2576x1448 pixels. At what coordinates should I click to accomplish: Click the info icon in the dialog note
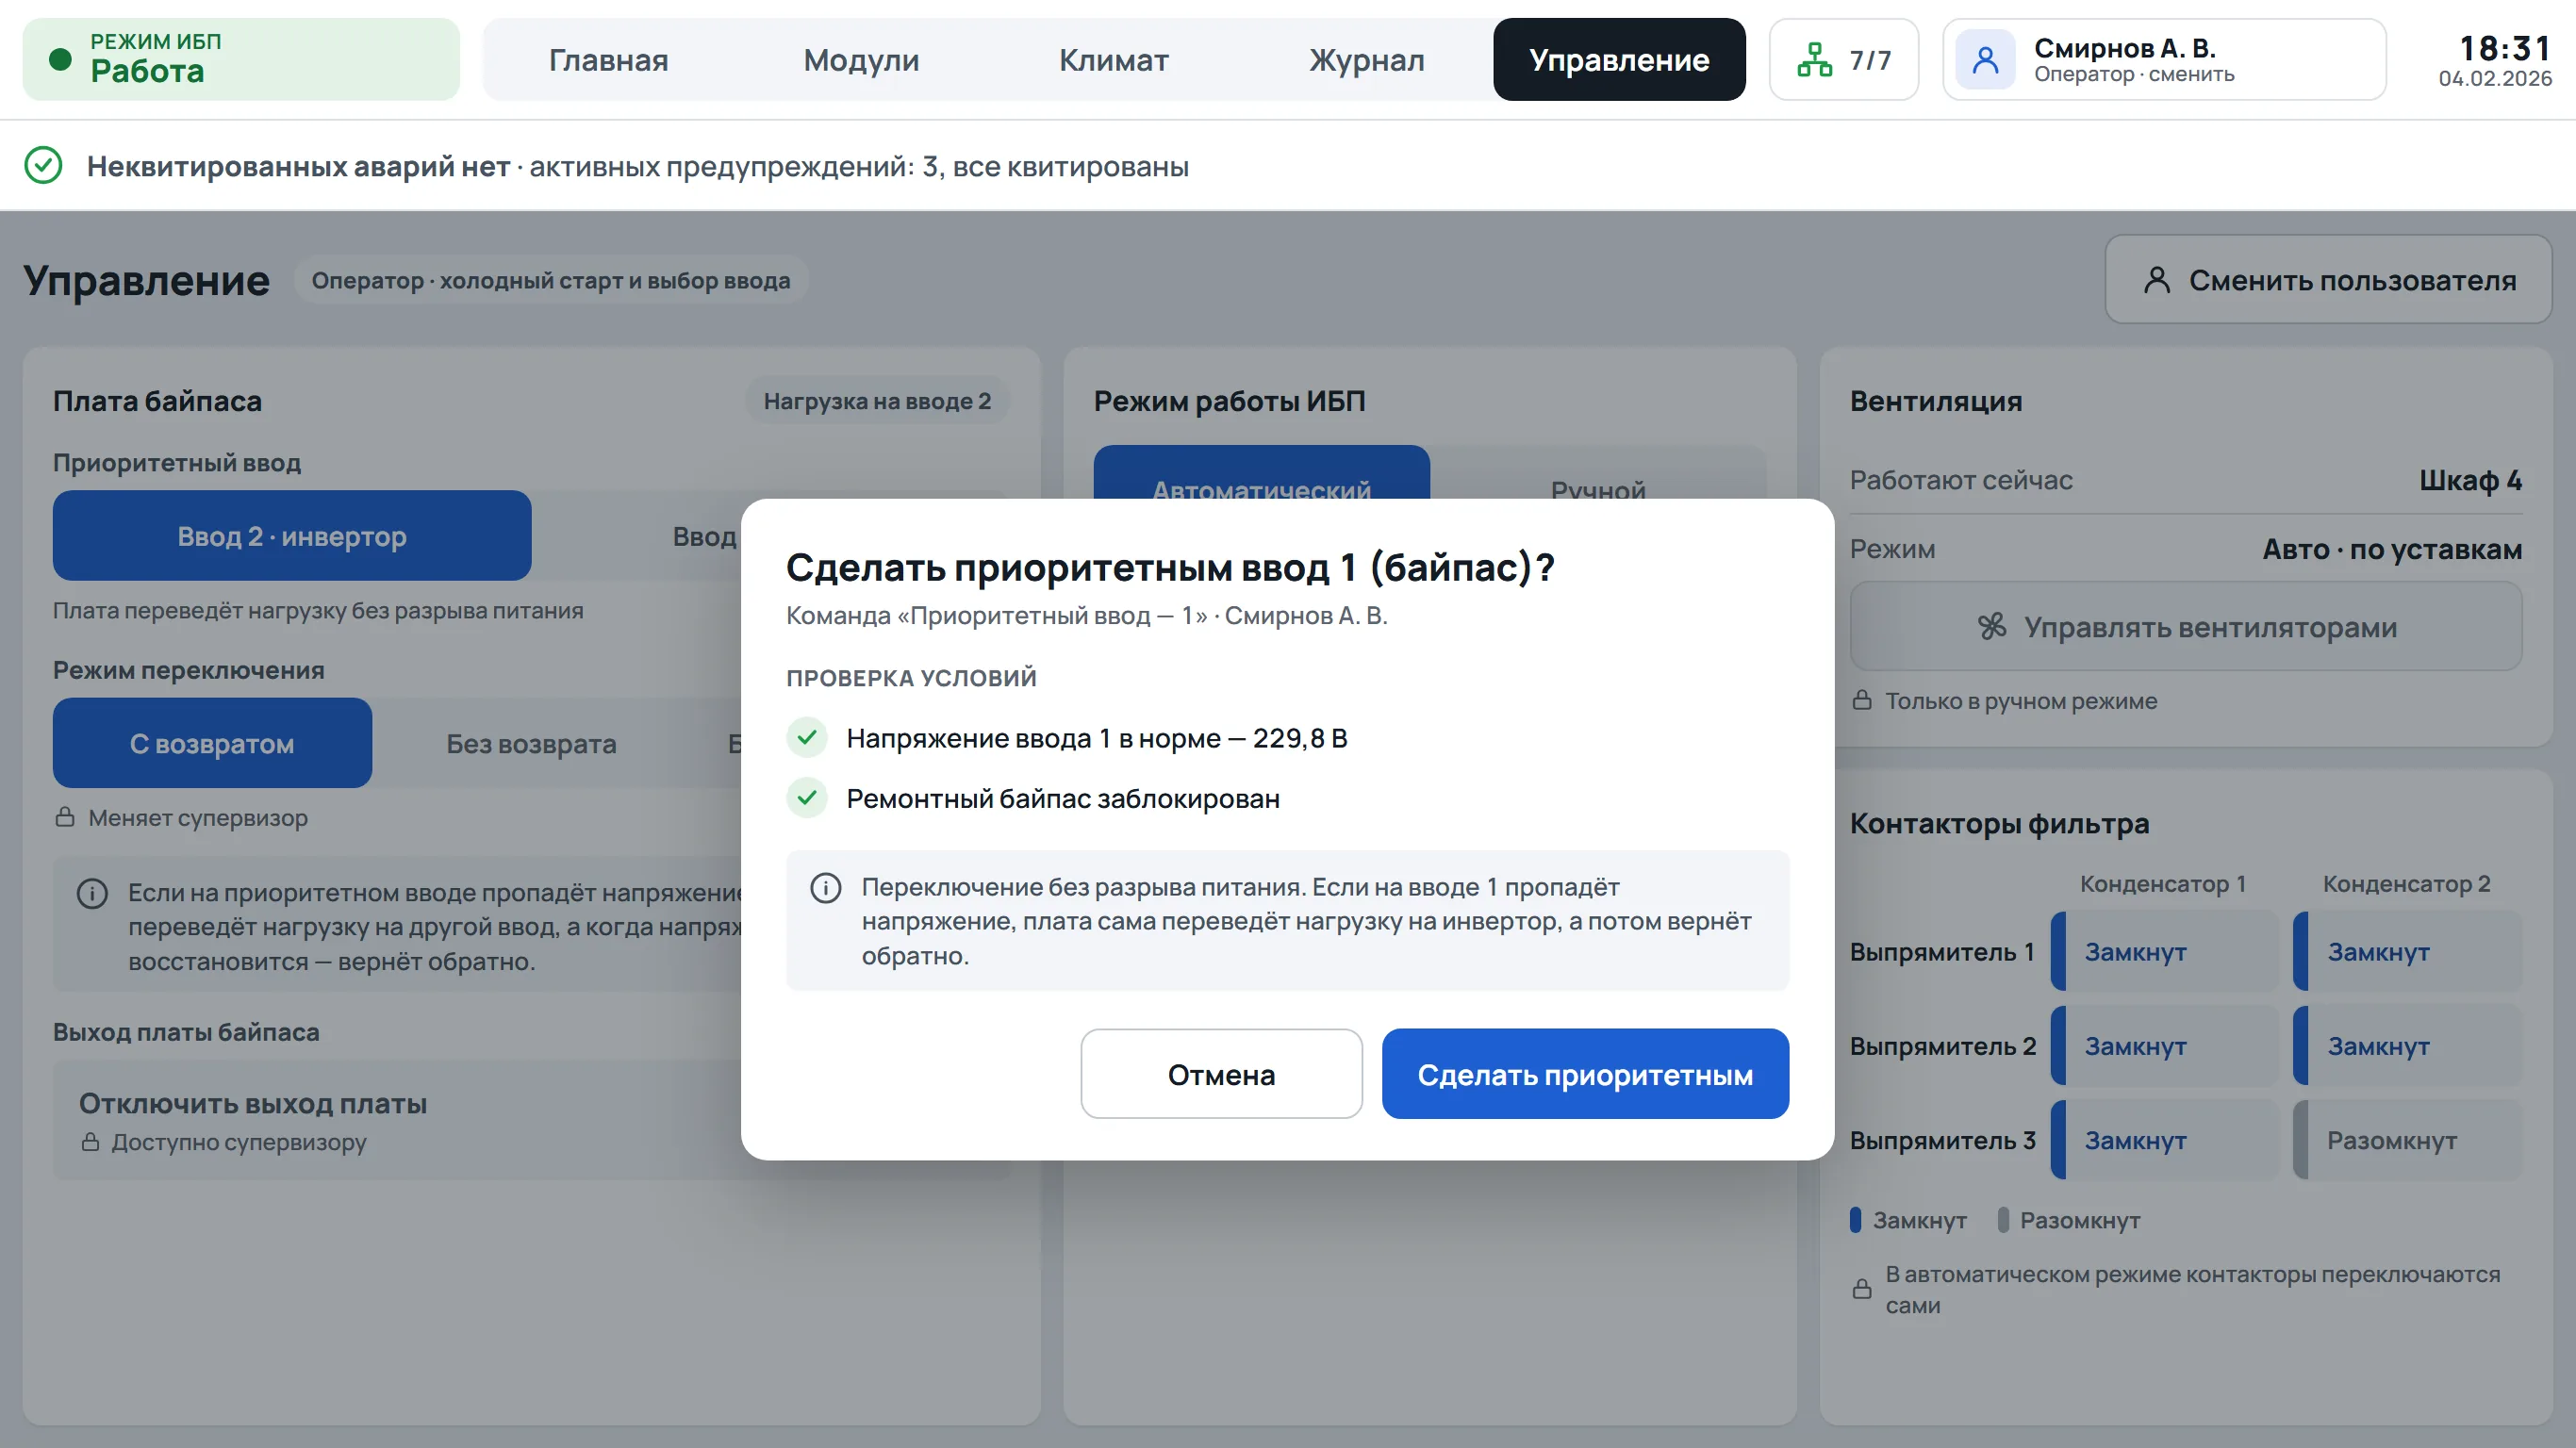[x=825, y=888]
